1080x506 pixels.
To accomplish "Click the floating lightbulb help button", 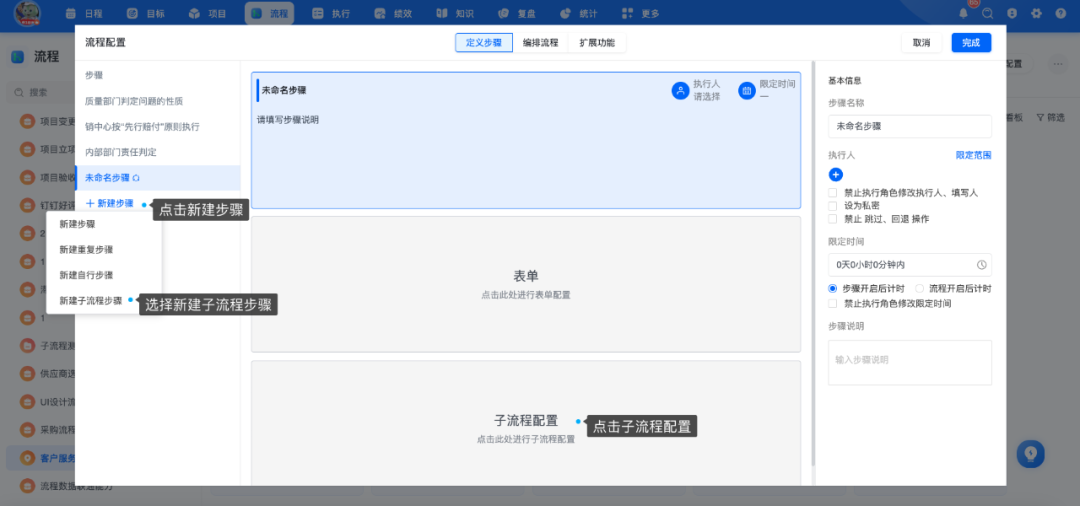I will pyautogui.click(x=1030, y=454).
